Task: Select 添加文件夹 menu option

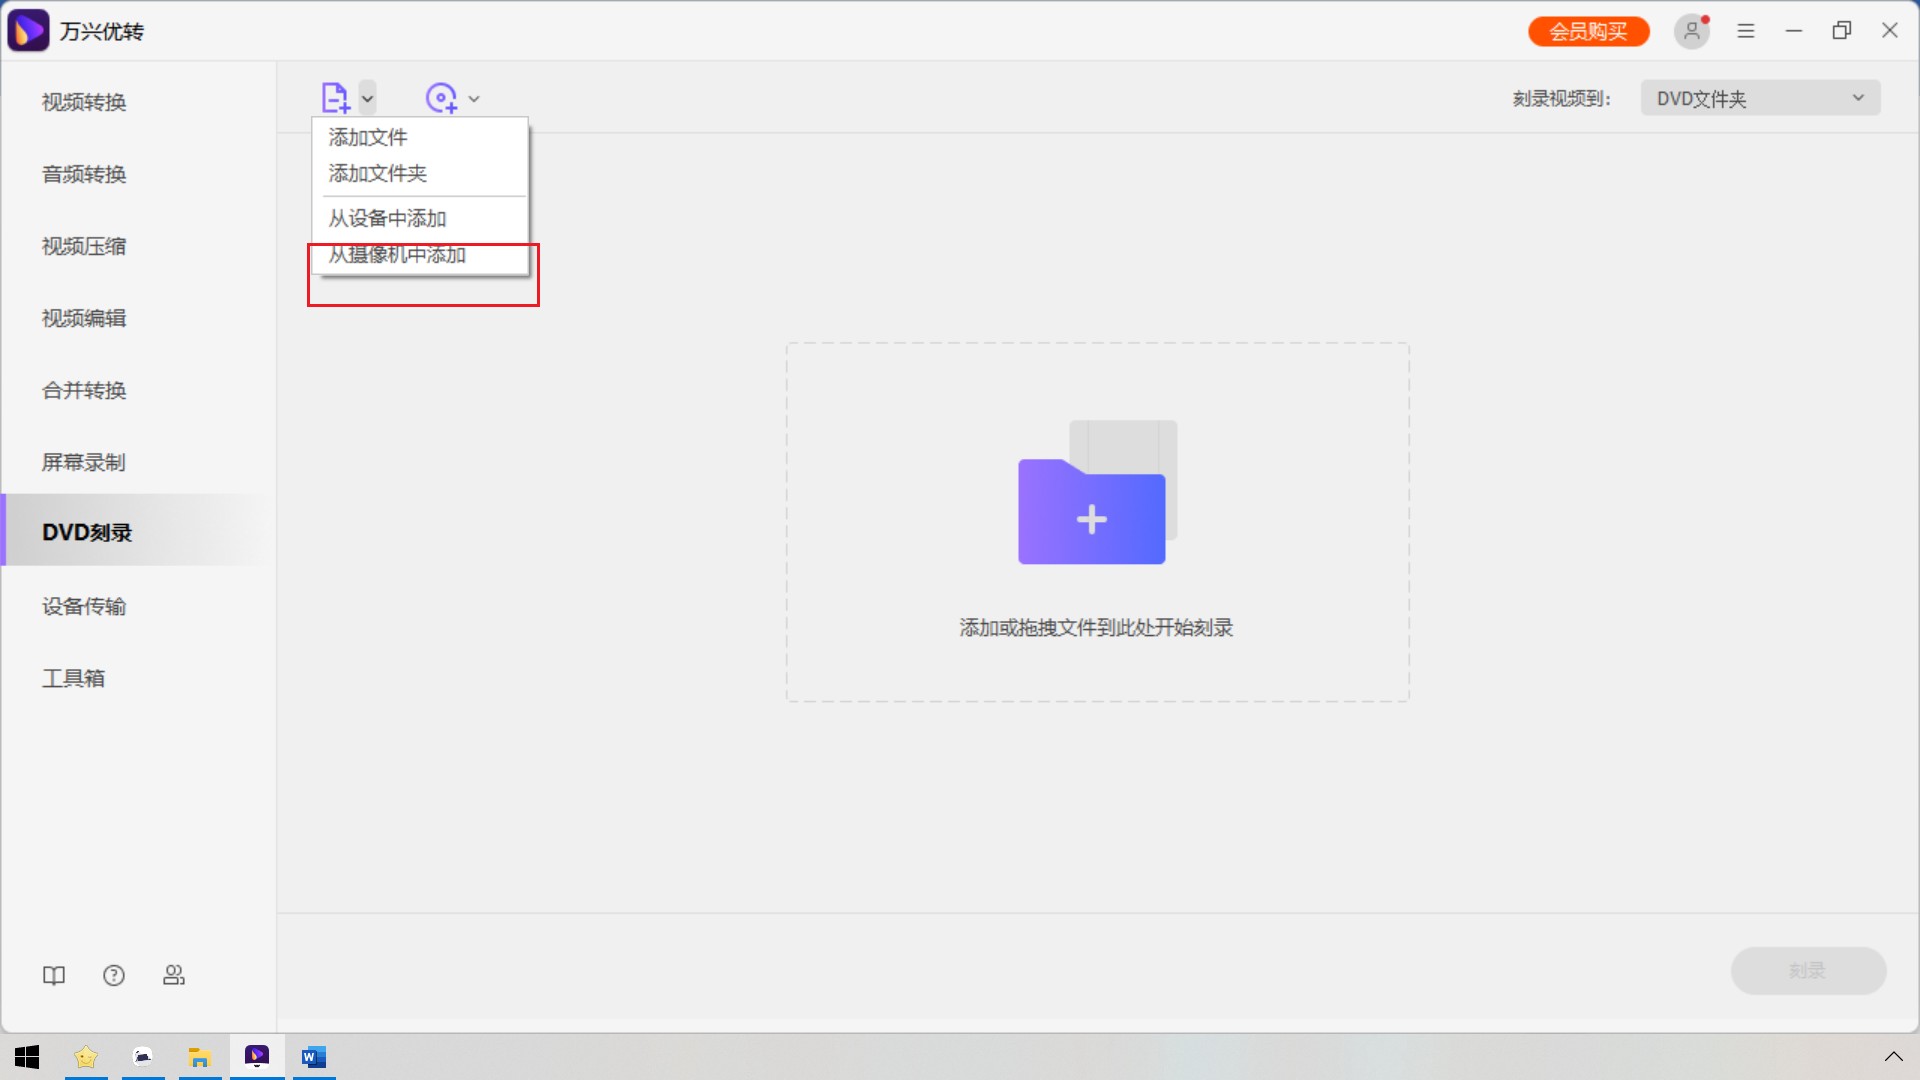Action: click(x=375, y=173)
